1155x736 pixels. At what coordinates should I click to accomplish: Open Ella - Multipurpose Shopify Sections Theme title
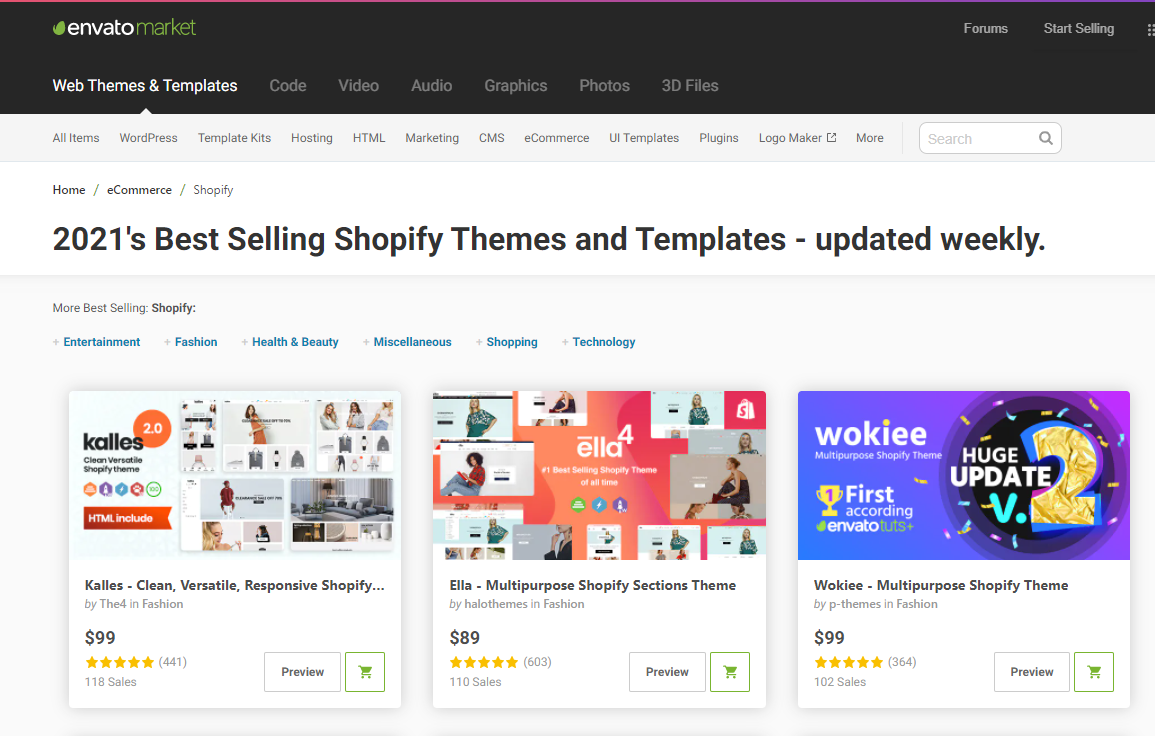click(593, 585)
